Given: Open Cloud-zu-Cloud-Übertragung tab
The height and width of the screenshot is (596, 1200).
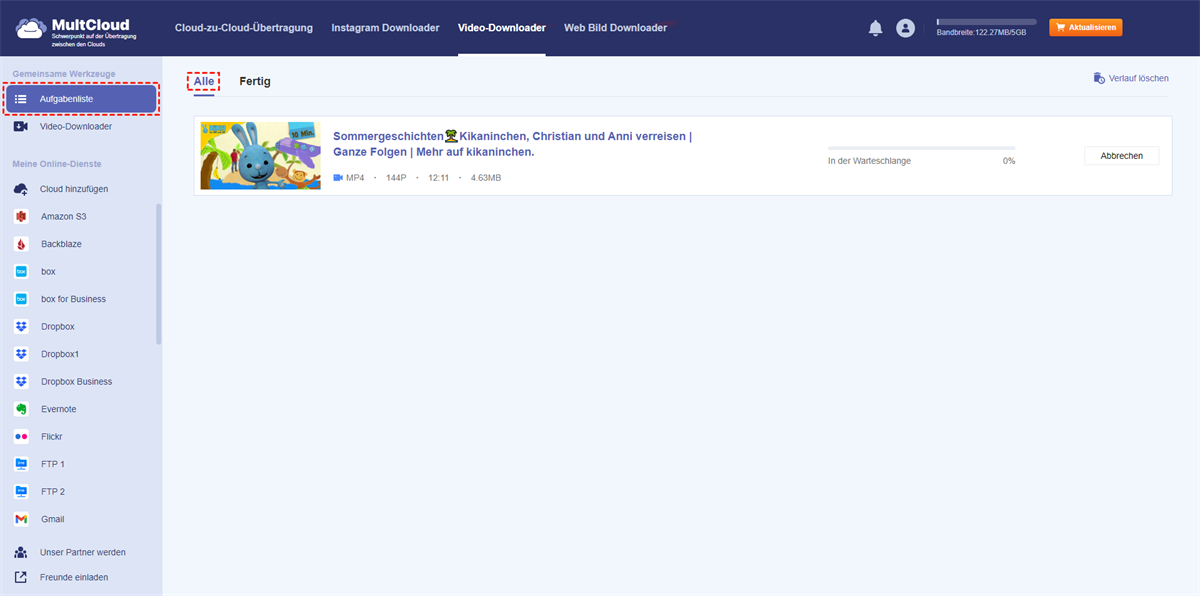Looking at the screenshot, I should [x=244, y=28].
